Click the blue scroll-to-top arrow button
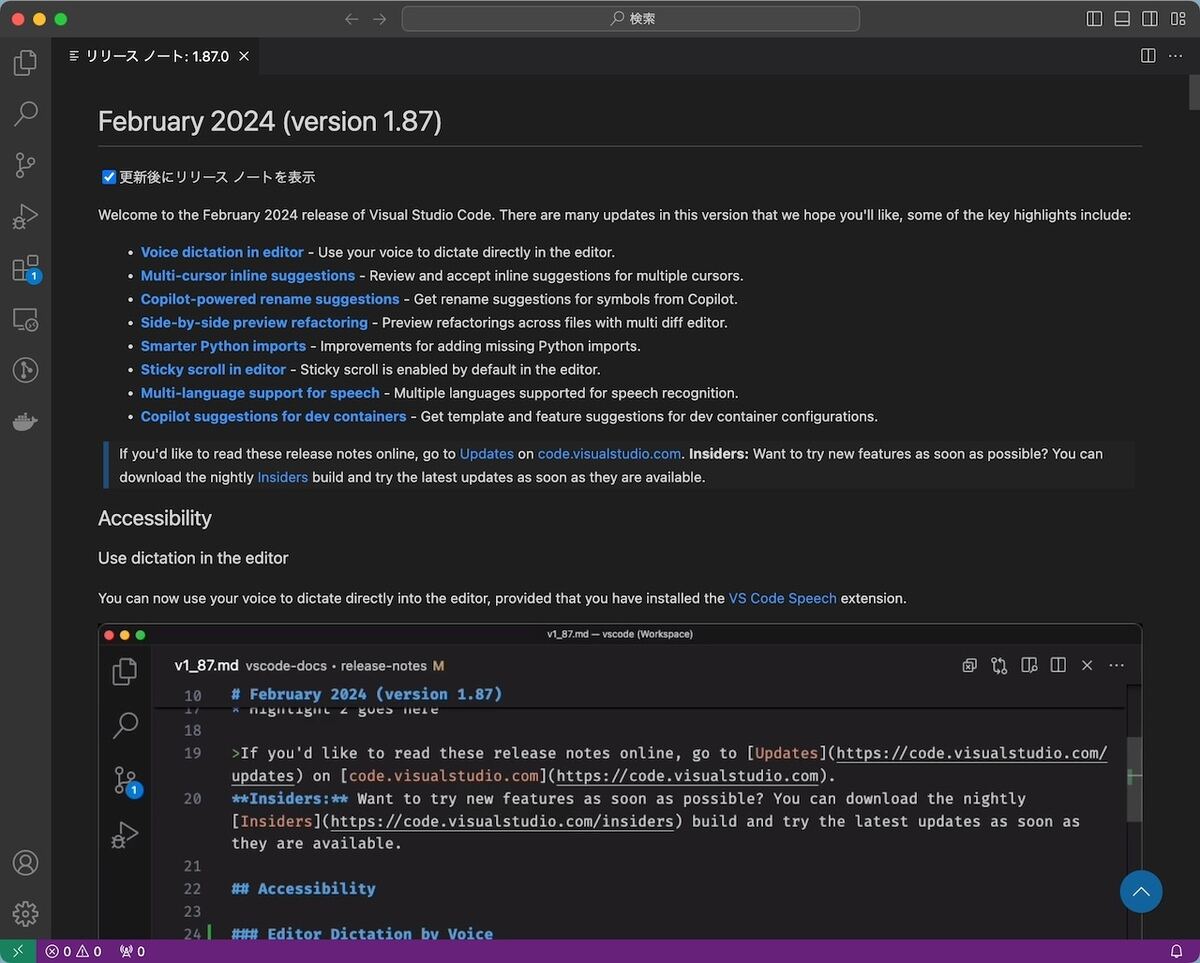 (x=1141, y=891)
